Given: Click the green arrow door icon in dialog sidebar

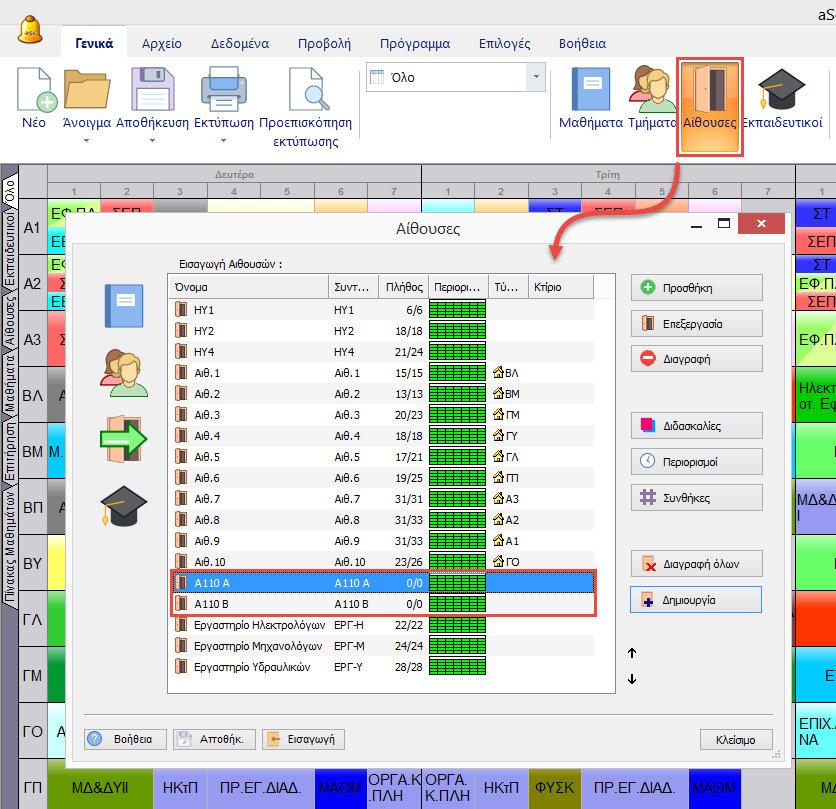Looking at the screenshot, I should pyautogui.click(x=124, y=438).
